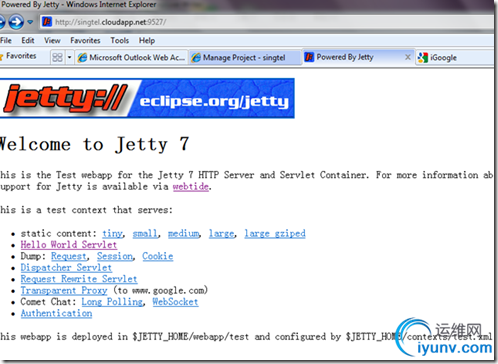Screen dimensions: 498x364
Task: Open the Favorites menu
Action: [85, 40]
